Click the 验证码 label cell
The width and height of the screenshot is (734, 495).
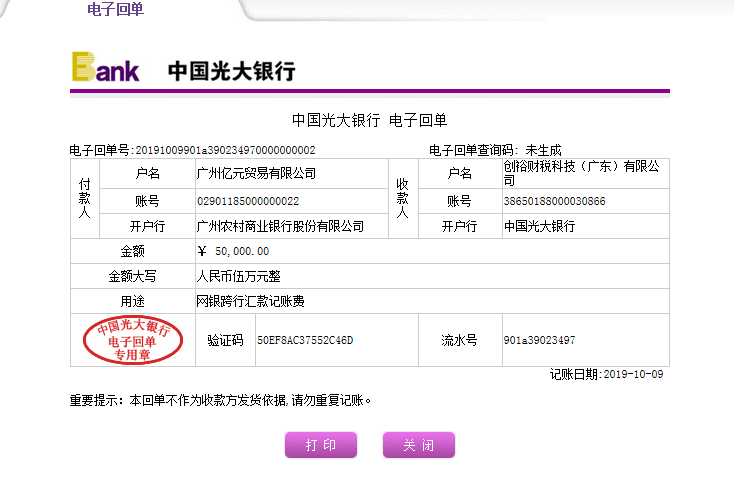[225, 340]
